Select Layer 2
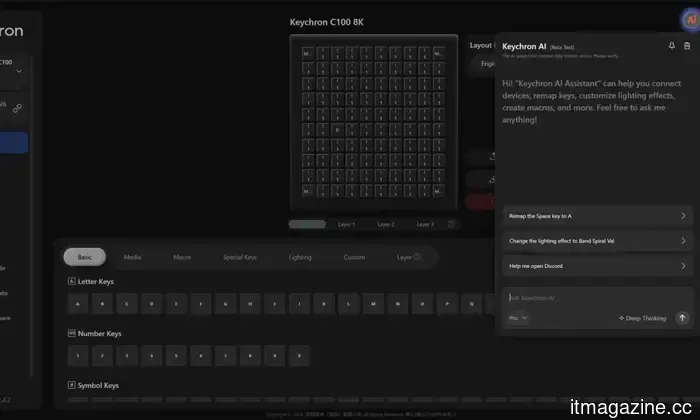The width and height of the screenshot is (700, 420). point(386,224)
